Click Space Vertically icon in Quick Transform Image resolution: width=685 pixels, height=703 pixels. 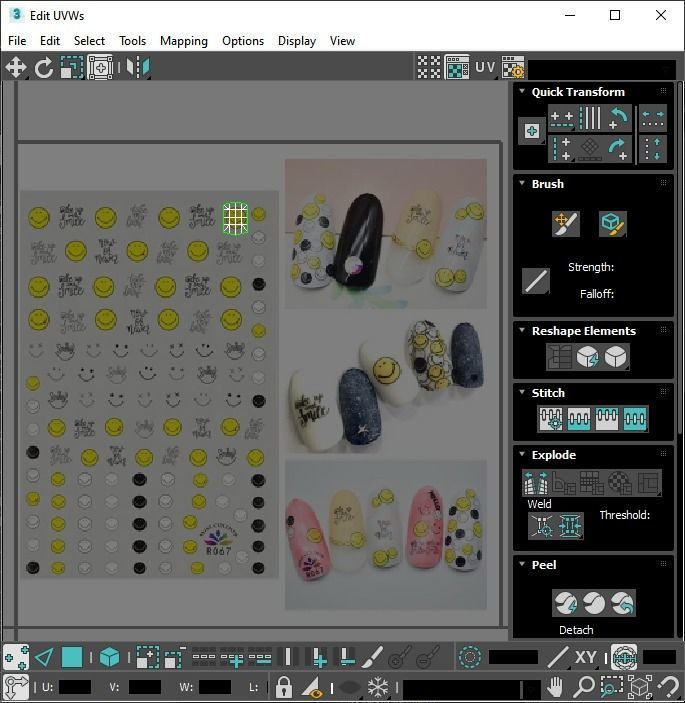point(652,149)
